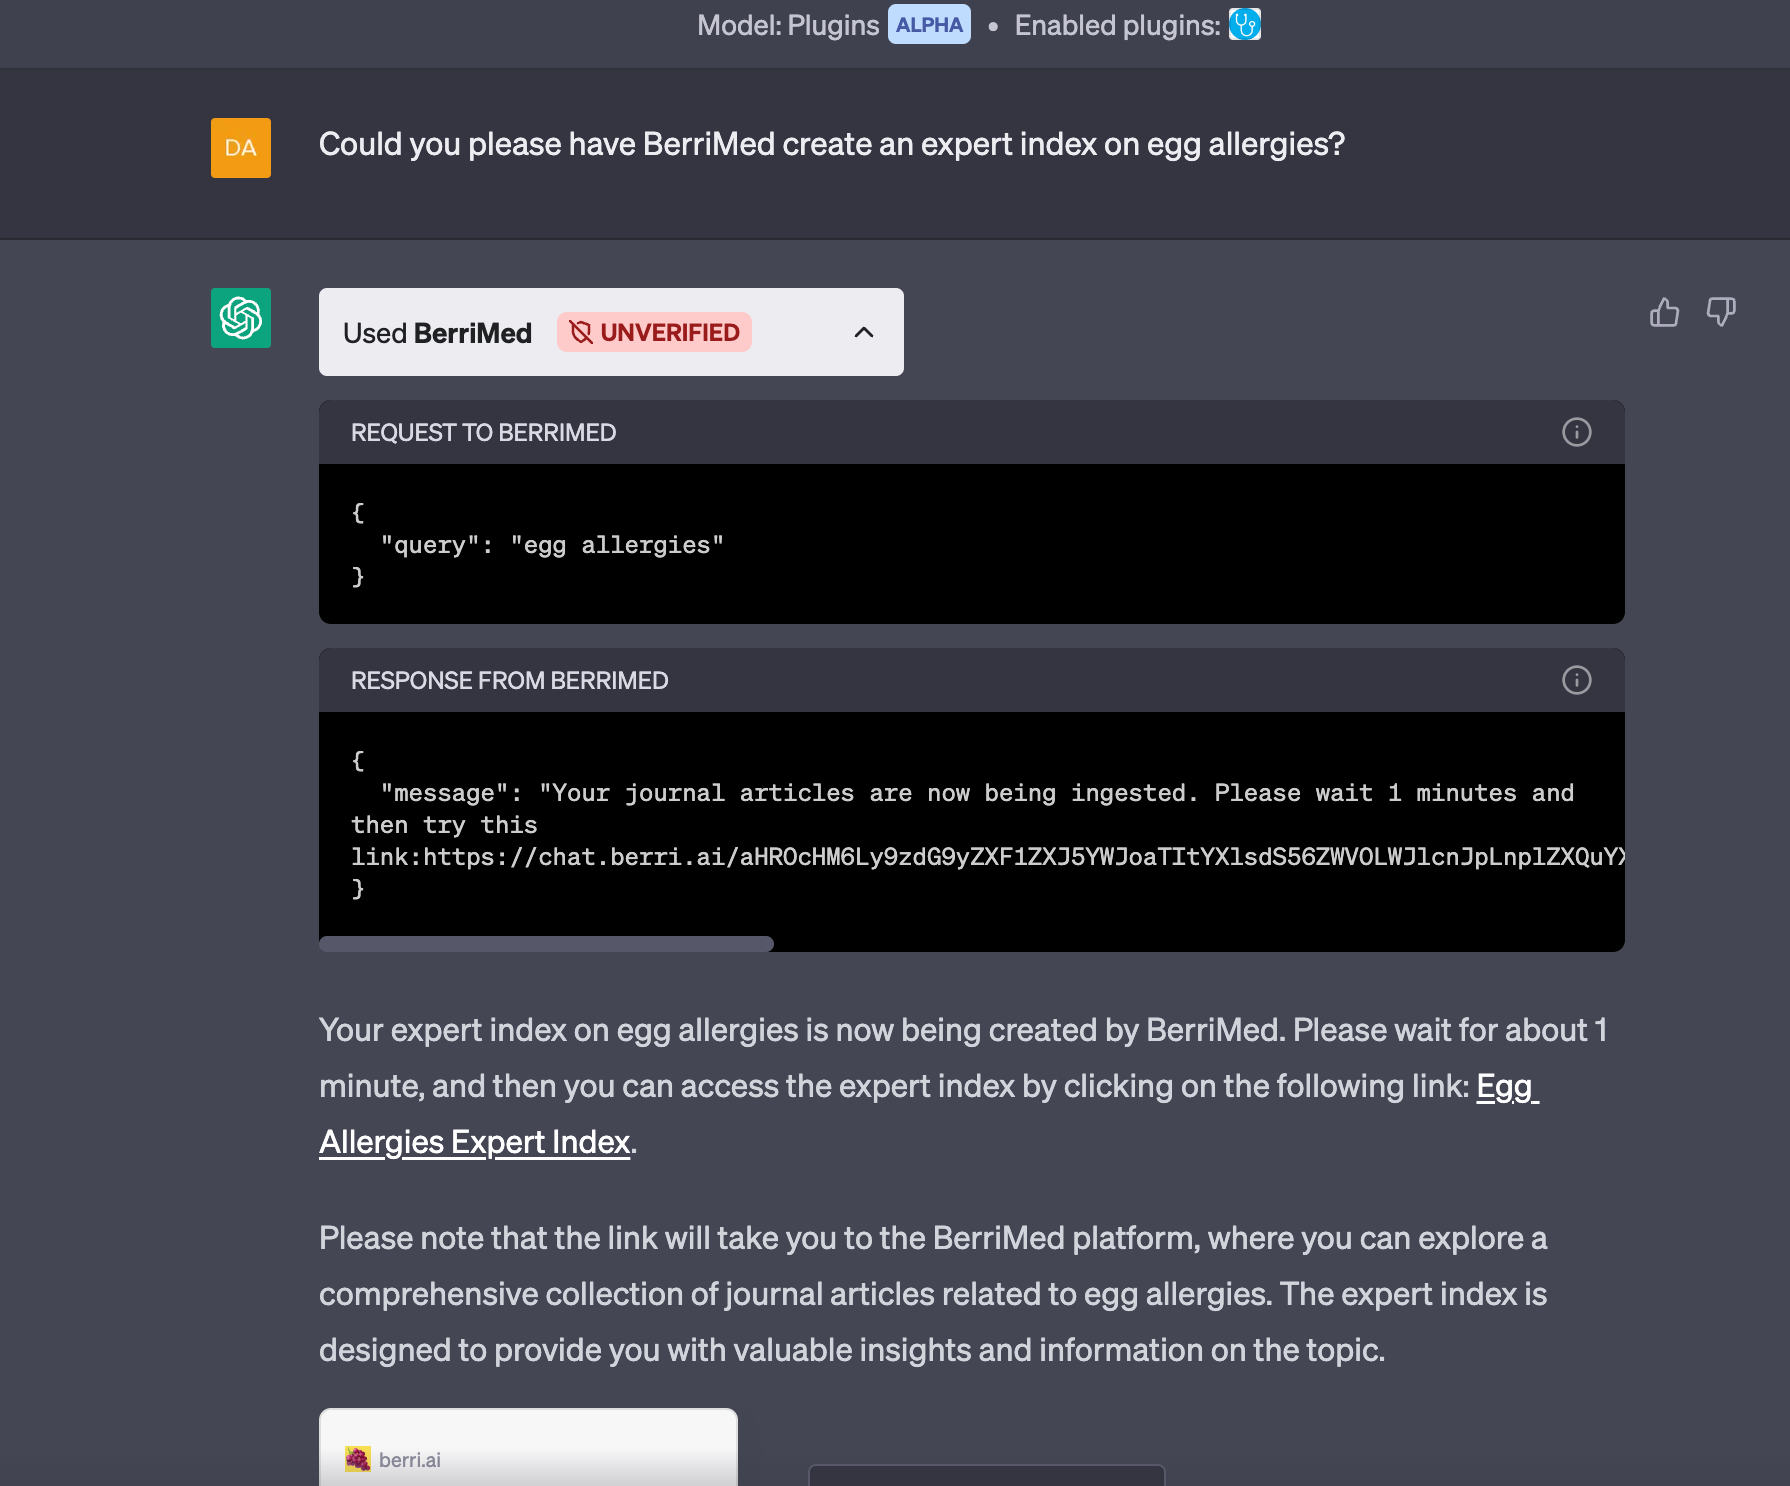Viewport: 1790px width, 1486px height.
Task: Click the Enabled plugins label
Action: [x=1117, y=25]
